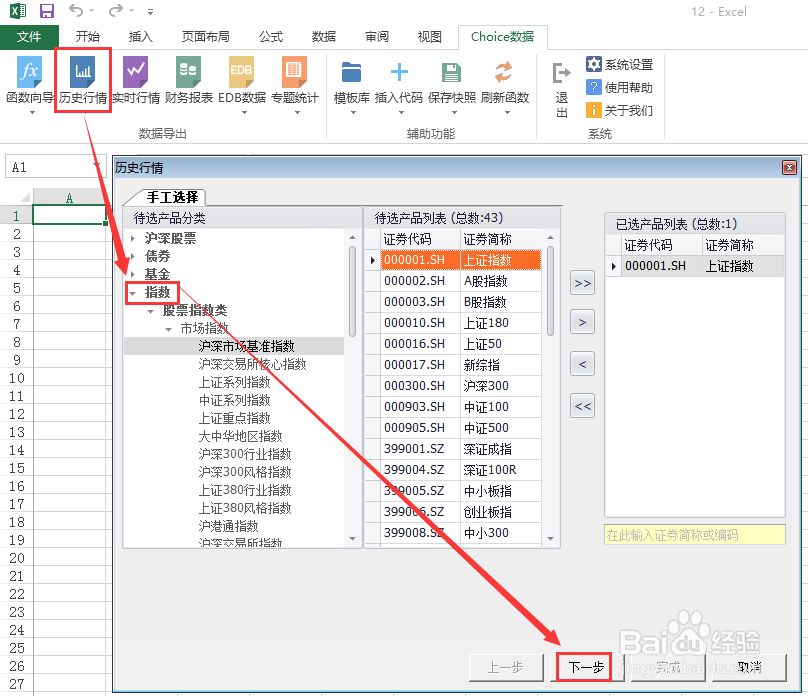Select 上证系列指数 category
This screenshot has height=696, width=808.
[234, 382]
